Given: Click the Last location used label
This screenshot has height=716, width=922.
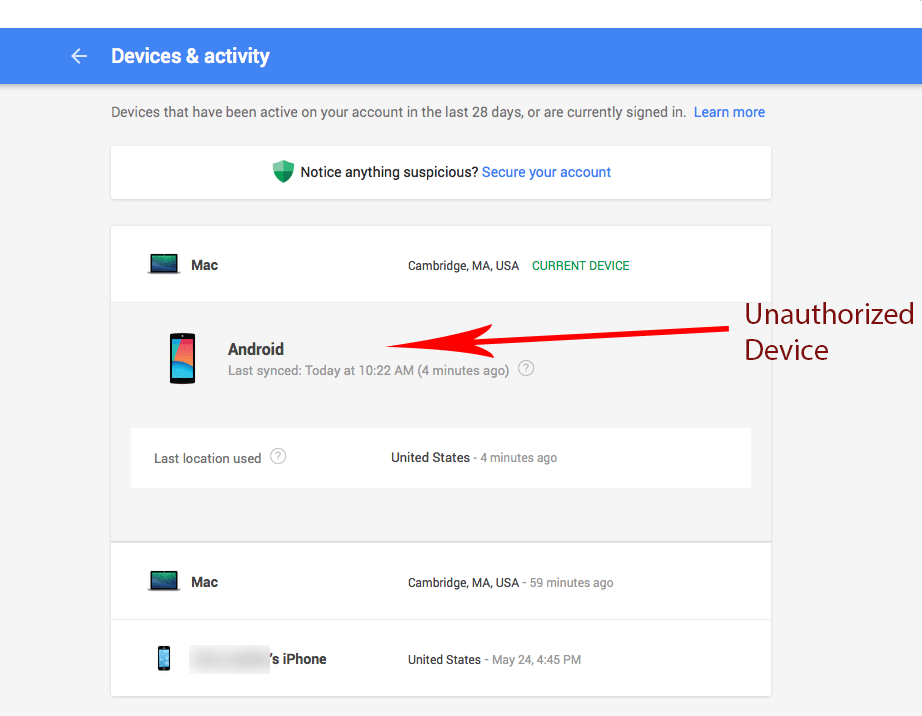Looking at the screenshot, I should (x=208, y=458).
